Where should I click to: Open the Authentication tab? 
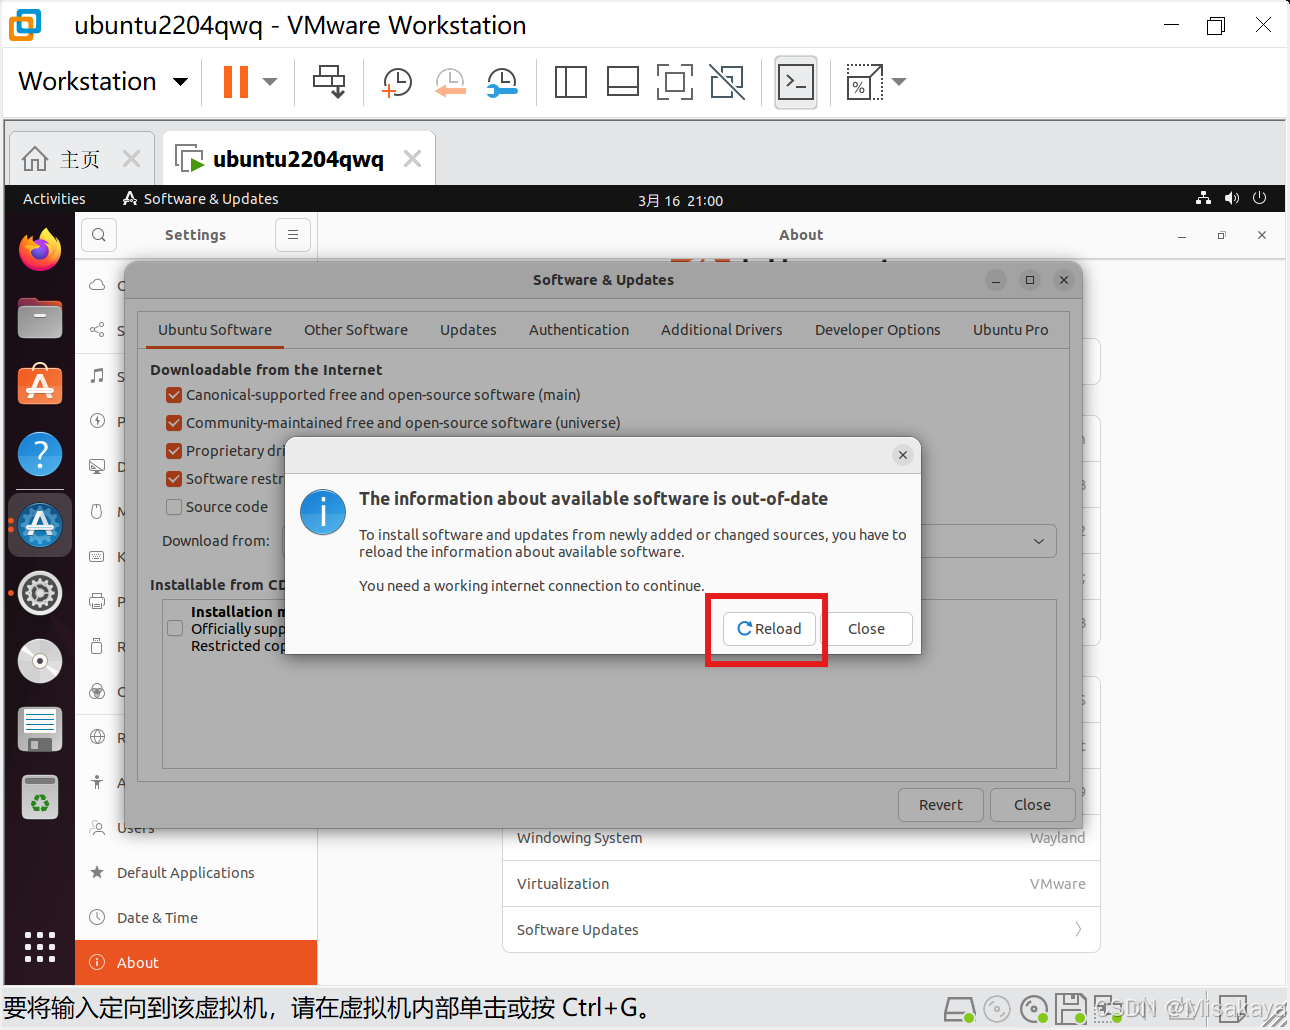579,330
